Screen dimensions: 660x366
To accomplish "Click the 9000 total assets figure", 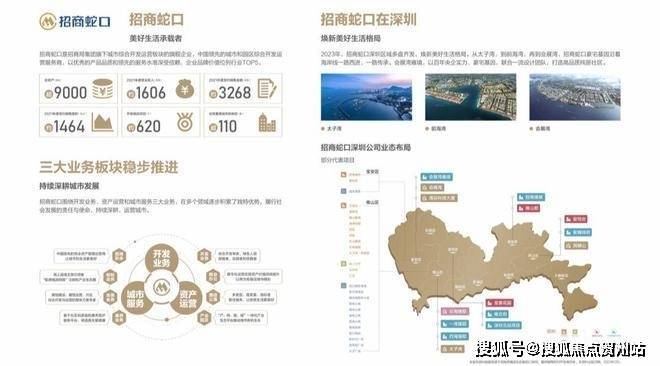I will (x=66, y=93).
